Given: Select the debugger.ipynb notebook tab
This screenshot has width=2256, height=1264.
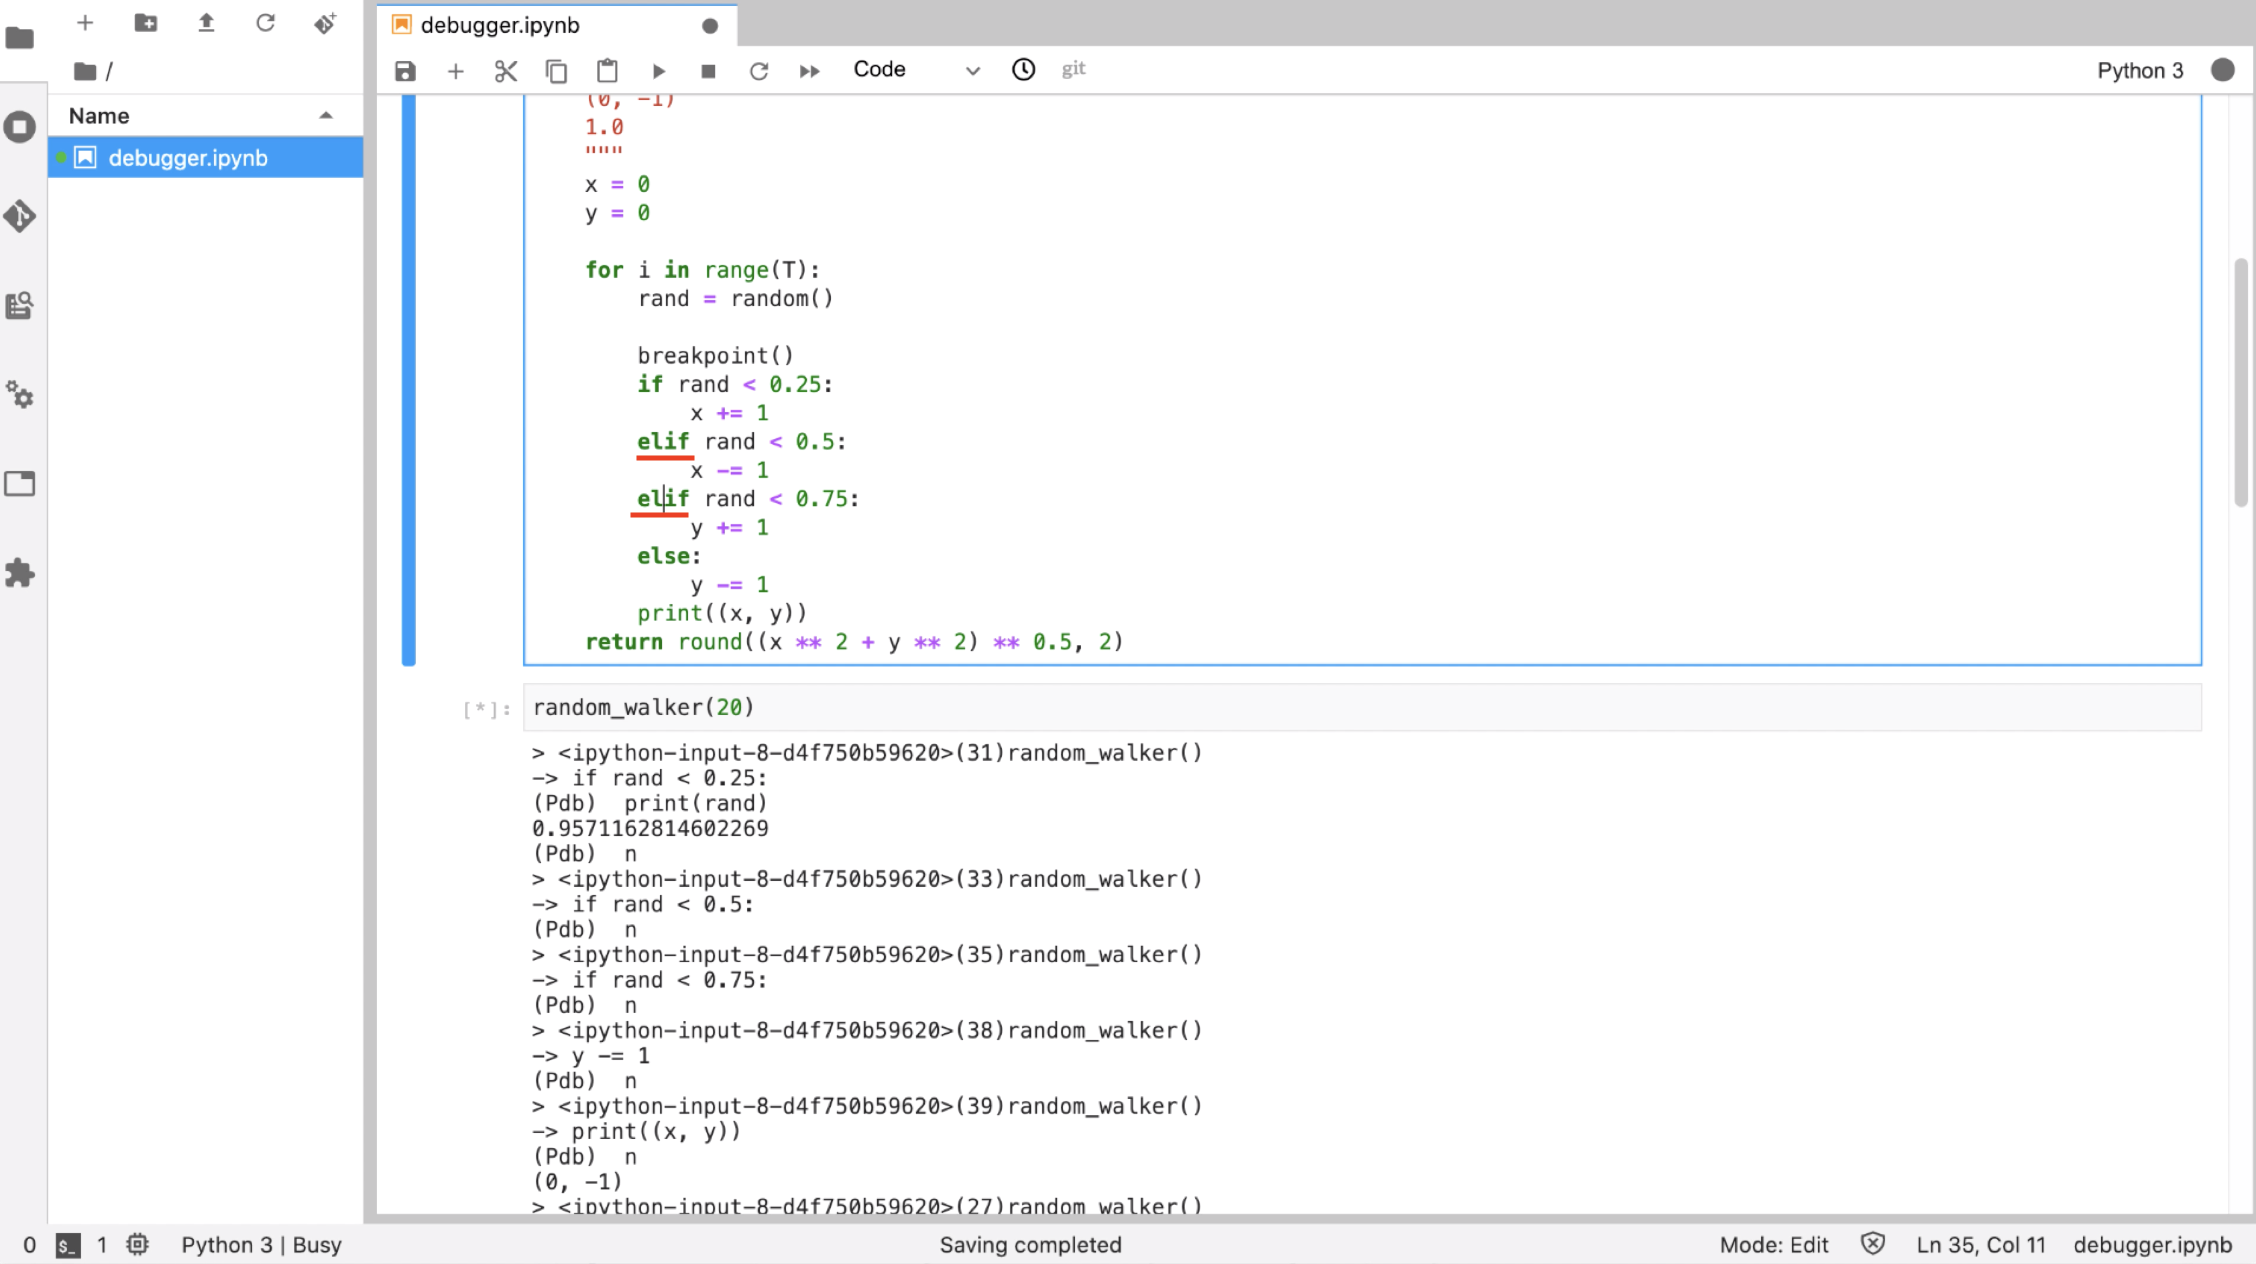Looking at the screenshot, I should (500, 25).
